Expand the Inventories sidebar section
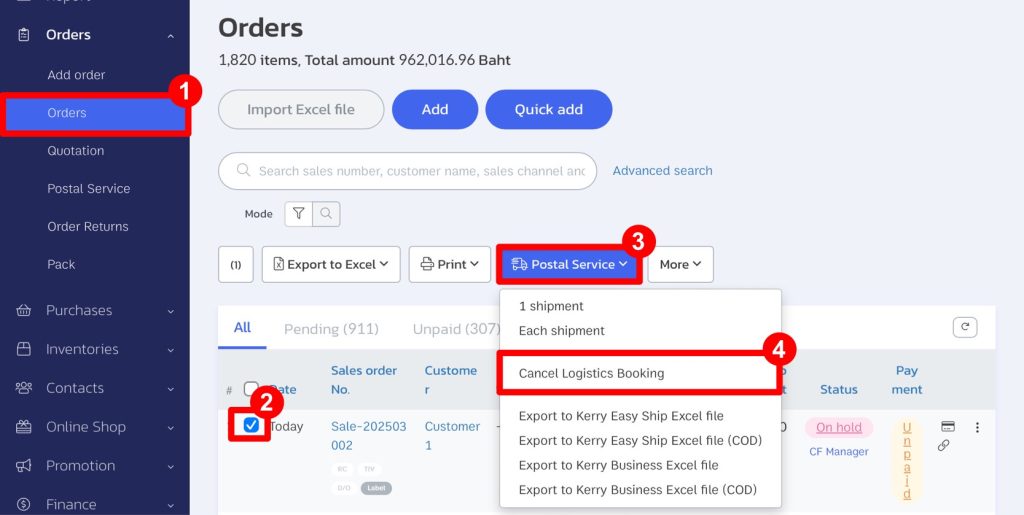1024x515 pixels. [95, 349]
